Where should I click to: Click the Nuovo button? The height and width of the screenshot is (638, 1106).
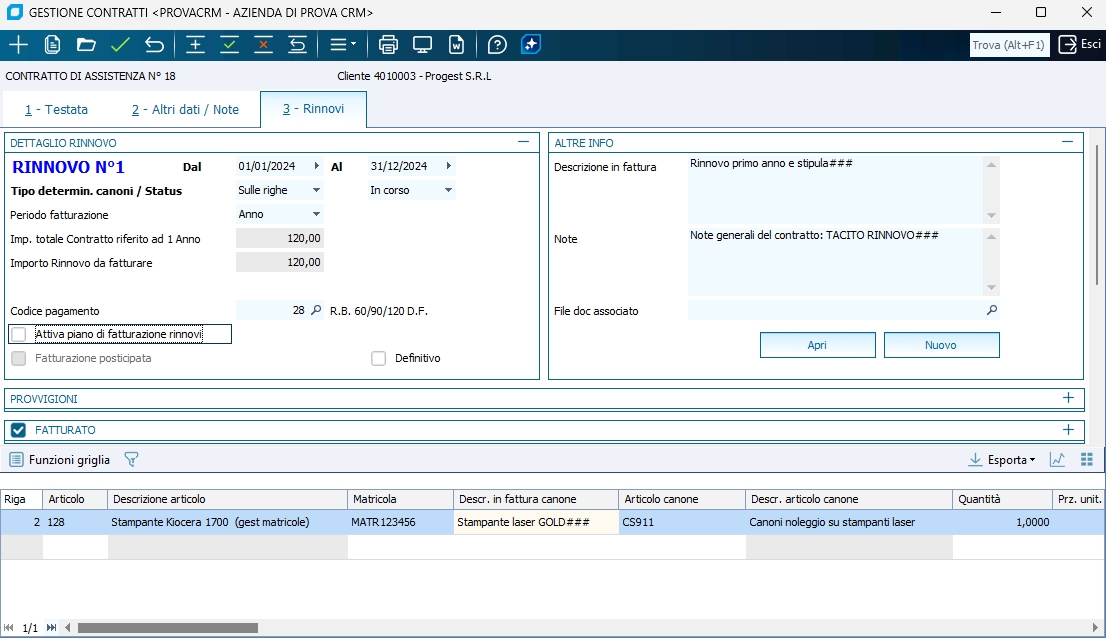[941, 345]
